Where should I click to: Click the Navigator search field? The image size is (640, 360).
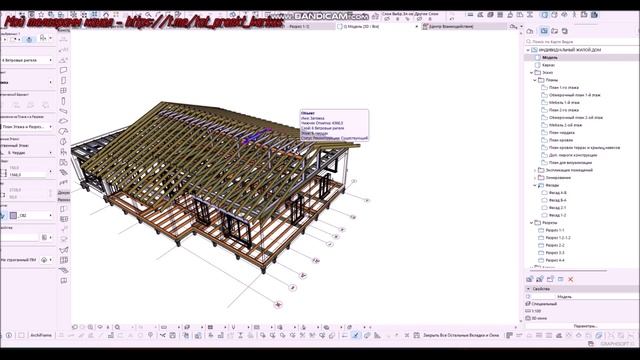(x=582, y=42)
